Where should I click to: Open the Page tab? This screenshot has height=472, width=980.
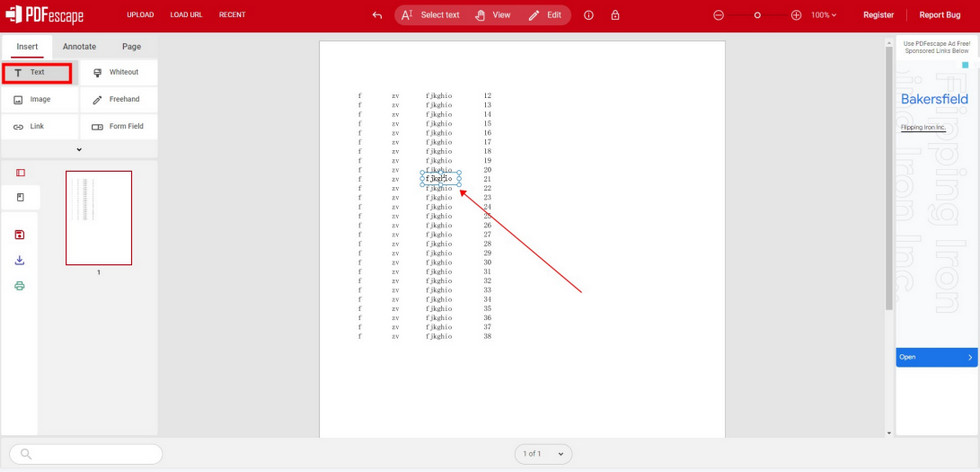pyautogui.click(x=131, y=47)
